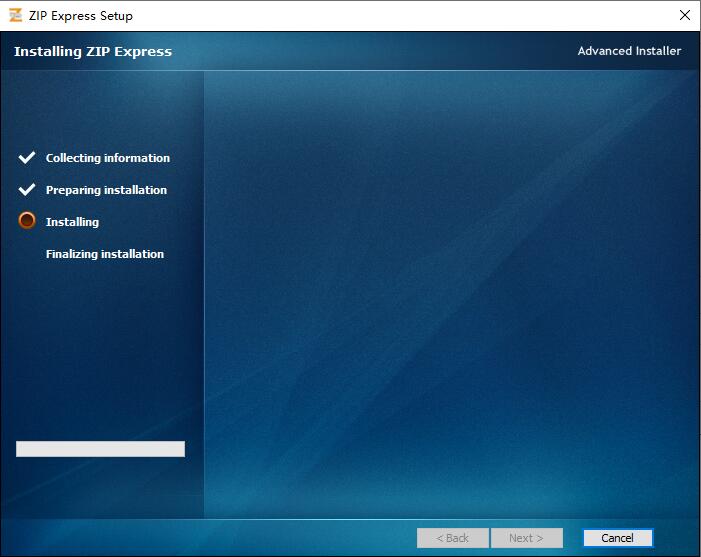This screenshot has width=701, height=557.
Task: Click the 'Advanced Installer' header text
Action: coord(629,51)
